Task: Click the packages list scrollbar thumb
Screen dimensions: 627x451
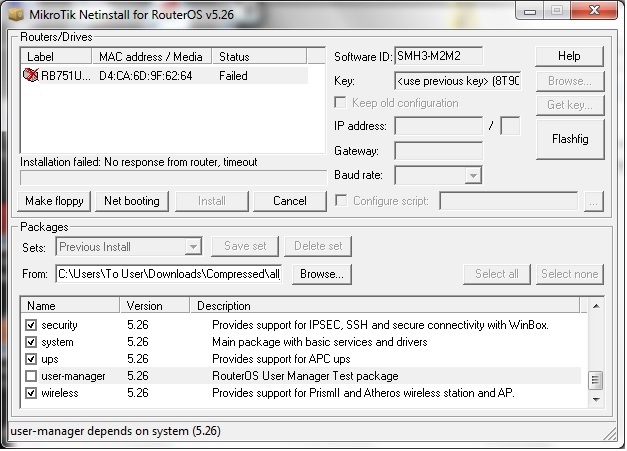Action: click(596, 380)
